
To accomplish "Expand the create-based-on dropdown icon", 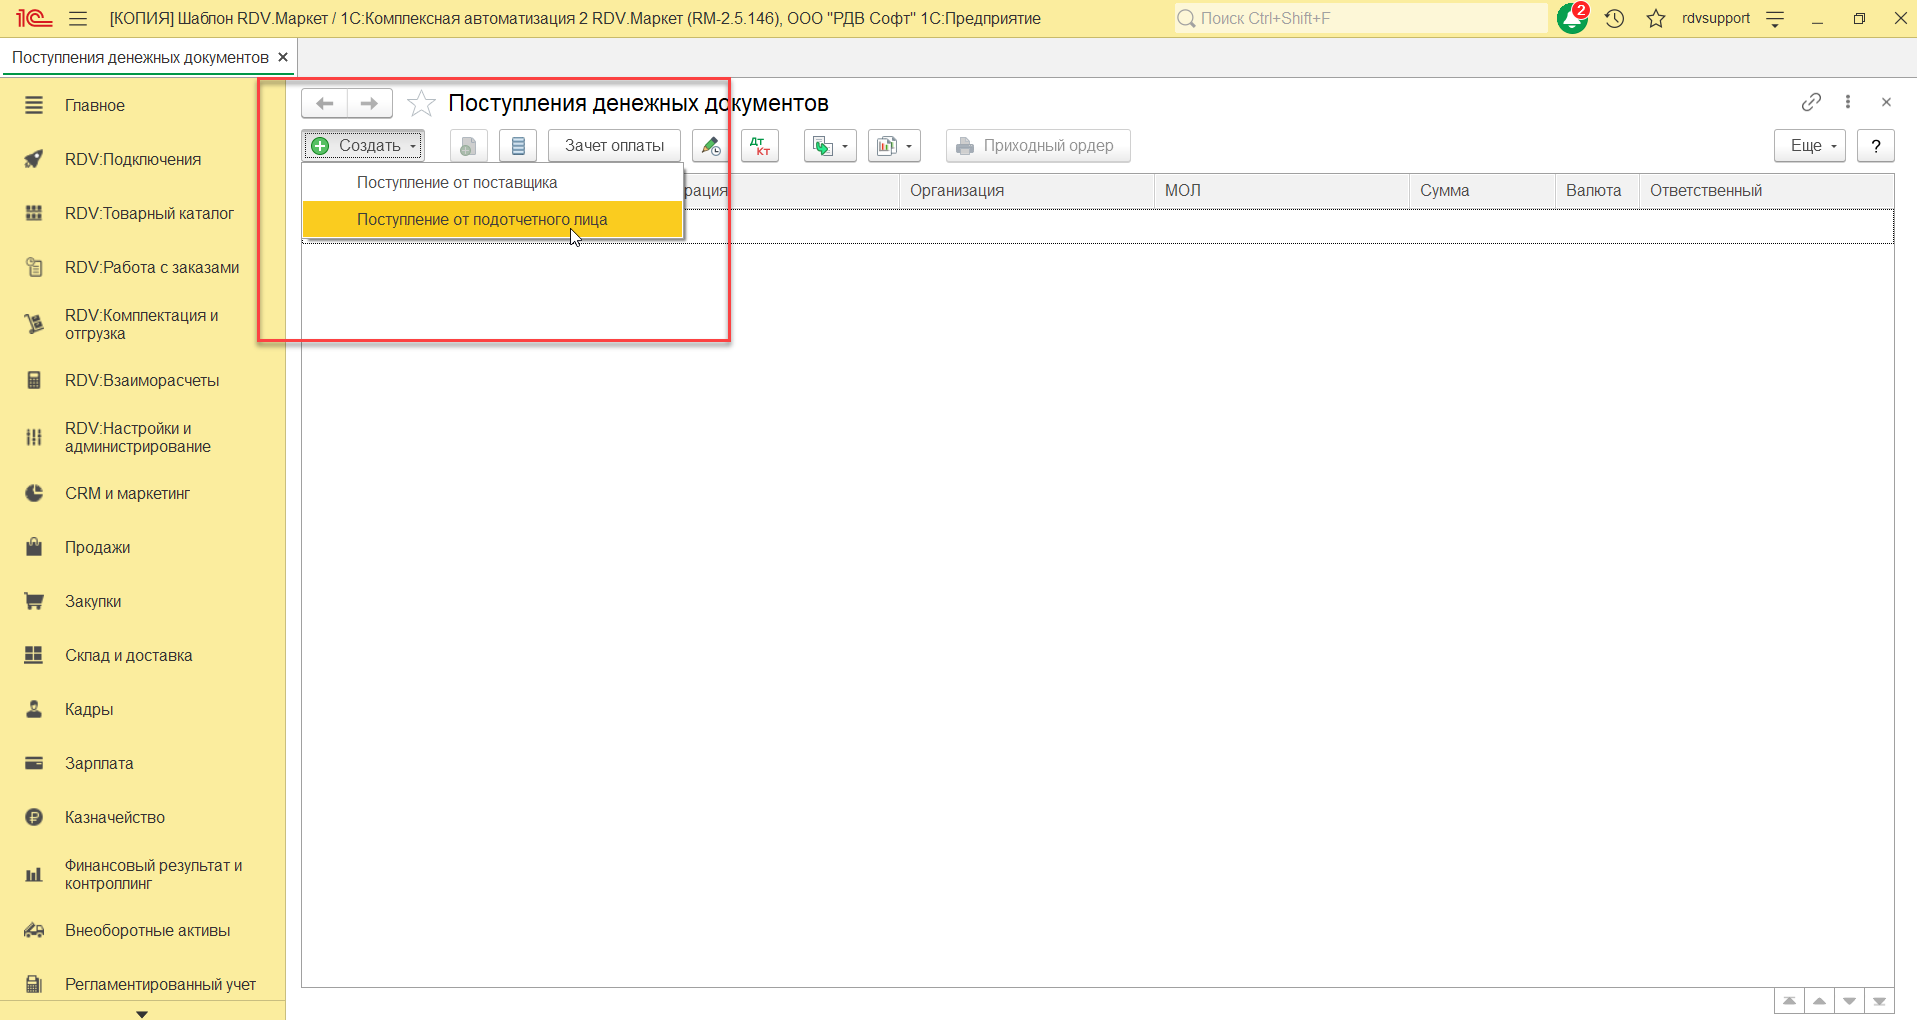I will pos(830,146).
